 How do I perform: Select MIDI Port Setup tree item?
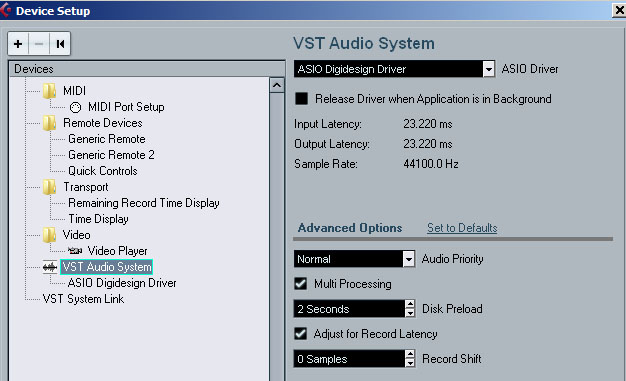click(x=126, y=107)
